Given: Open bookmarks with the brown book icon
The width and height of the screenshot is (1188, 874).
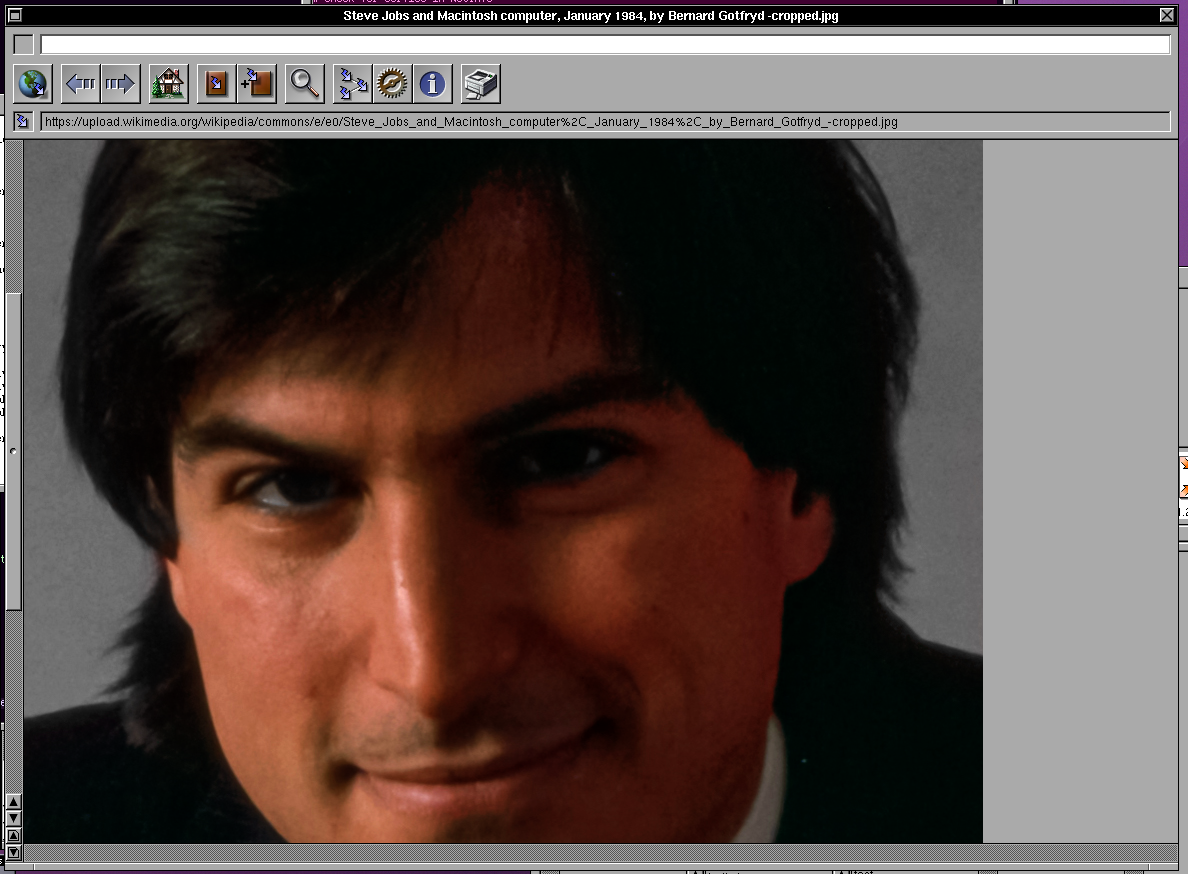Looking at the screenshot, I should point(216,84).
